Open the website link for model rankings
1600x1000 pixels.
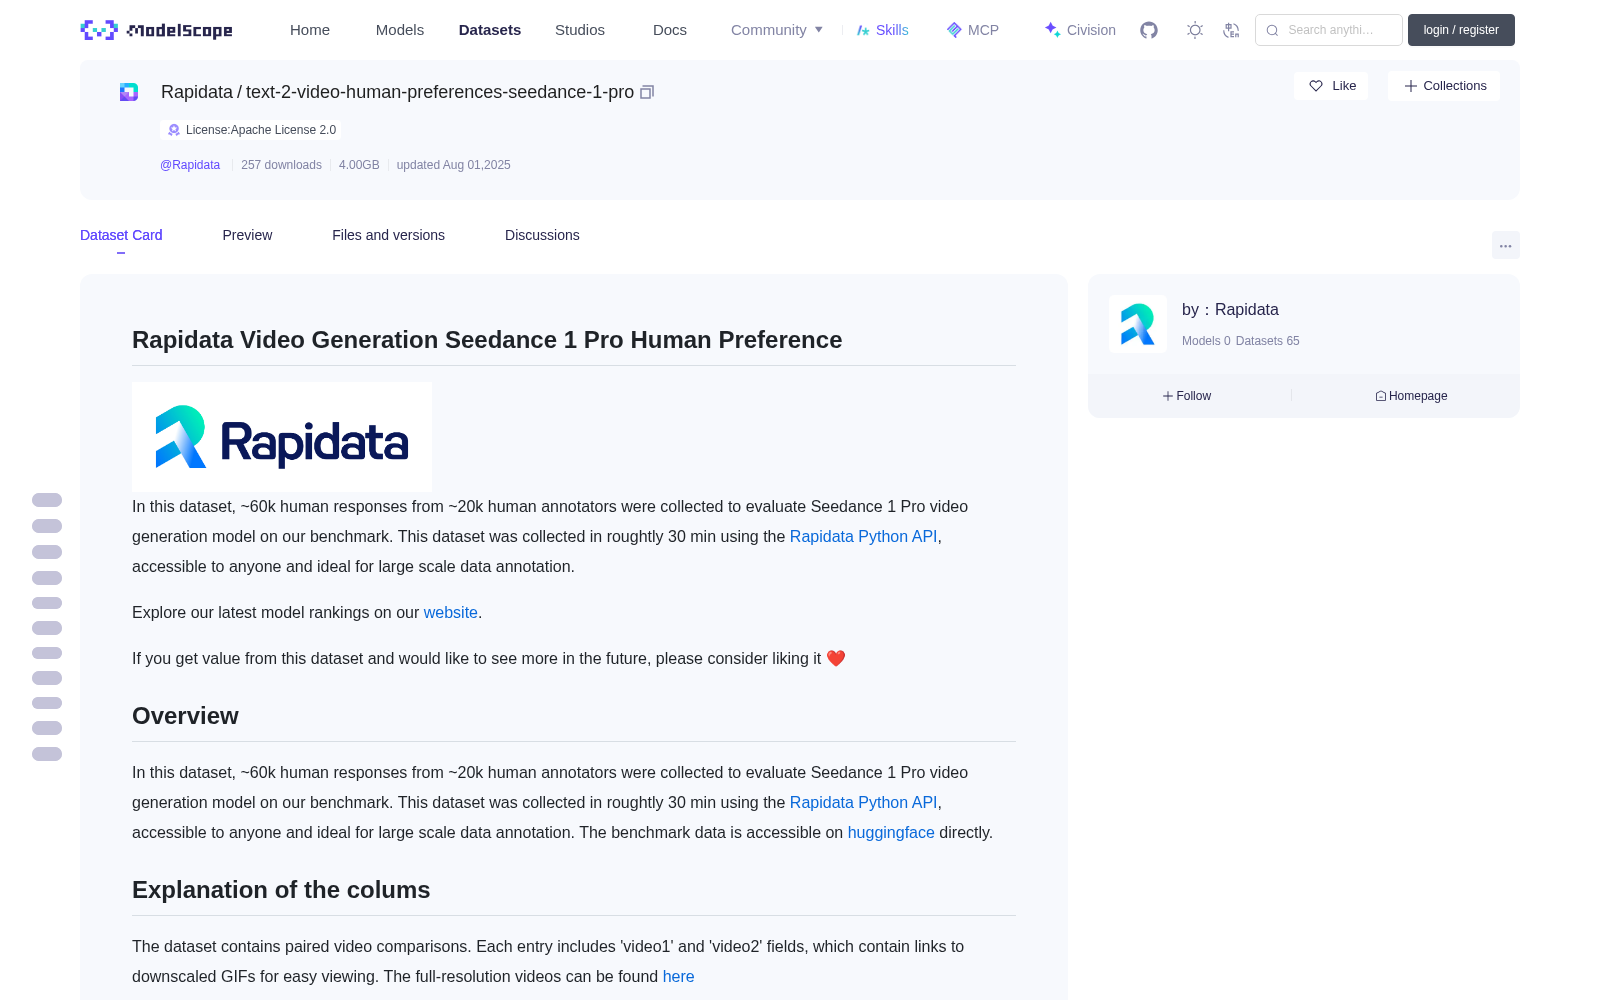coord(450,612)
